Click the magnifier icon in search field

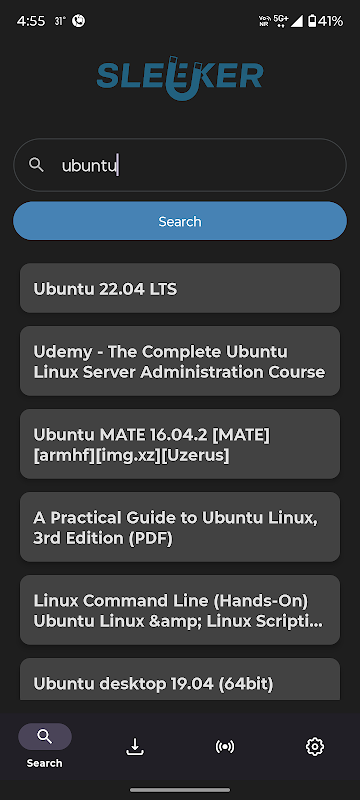point(36,165)
